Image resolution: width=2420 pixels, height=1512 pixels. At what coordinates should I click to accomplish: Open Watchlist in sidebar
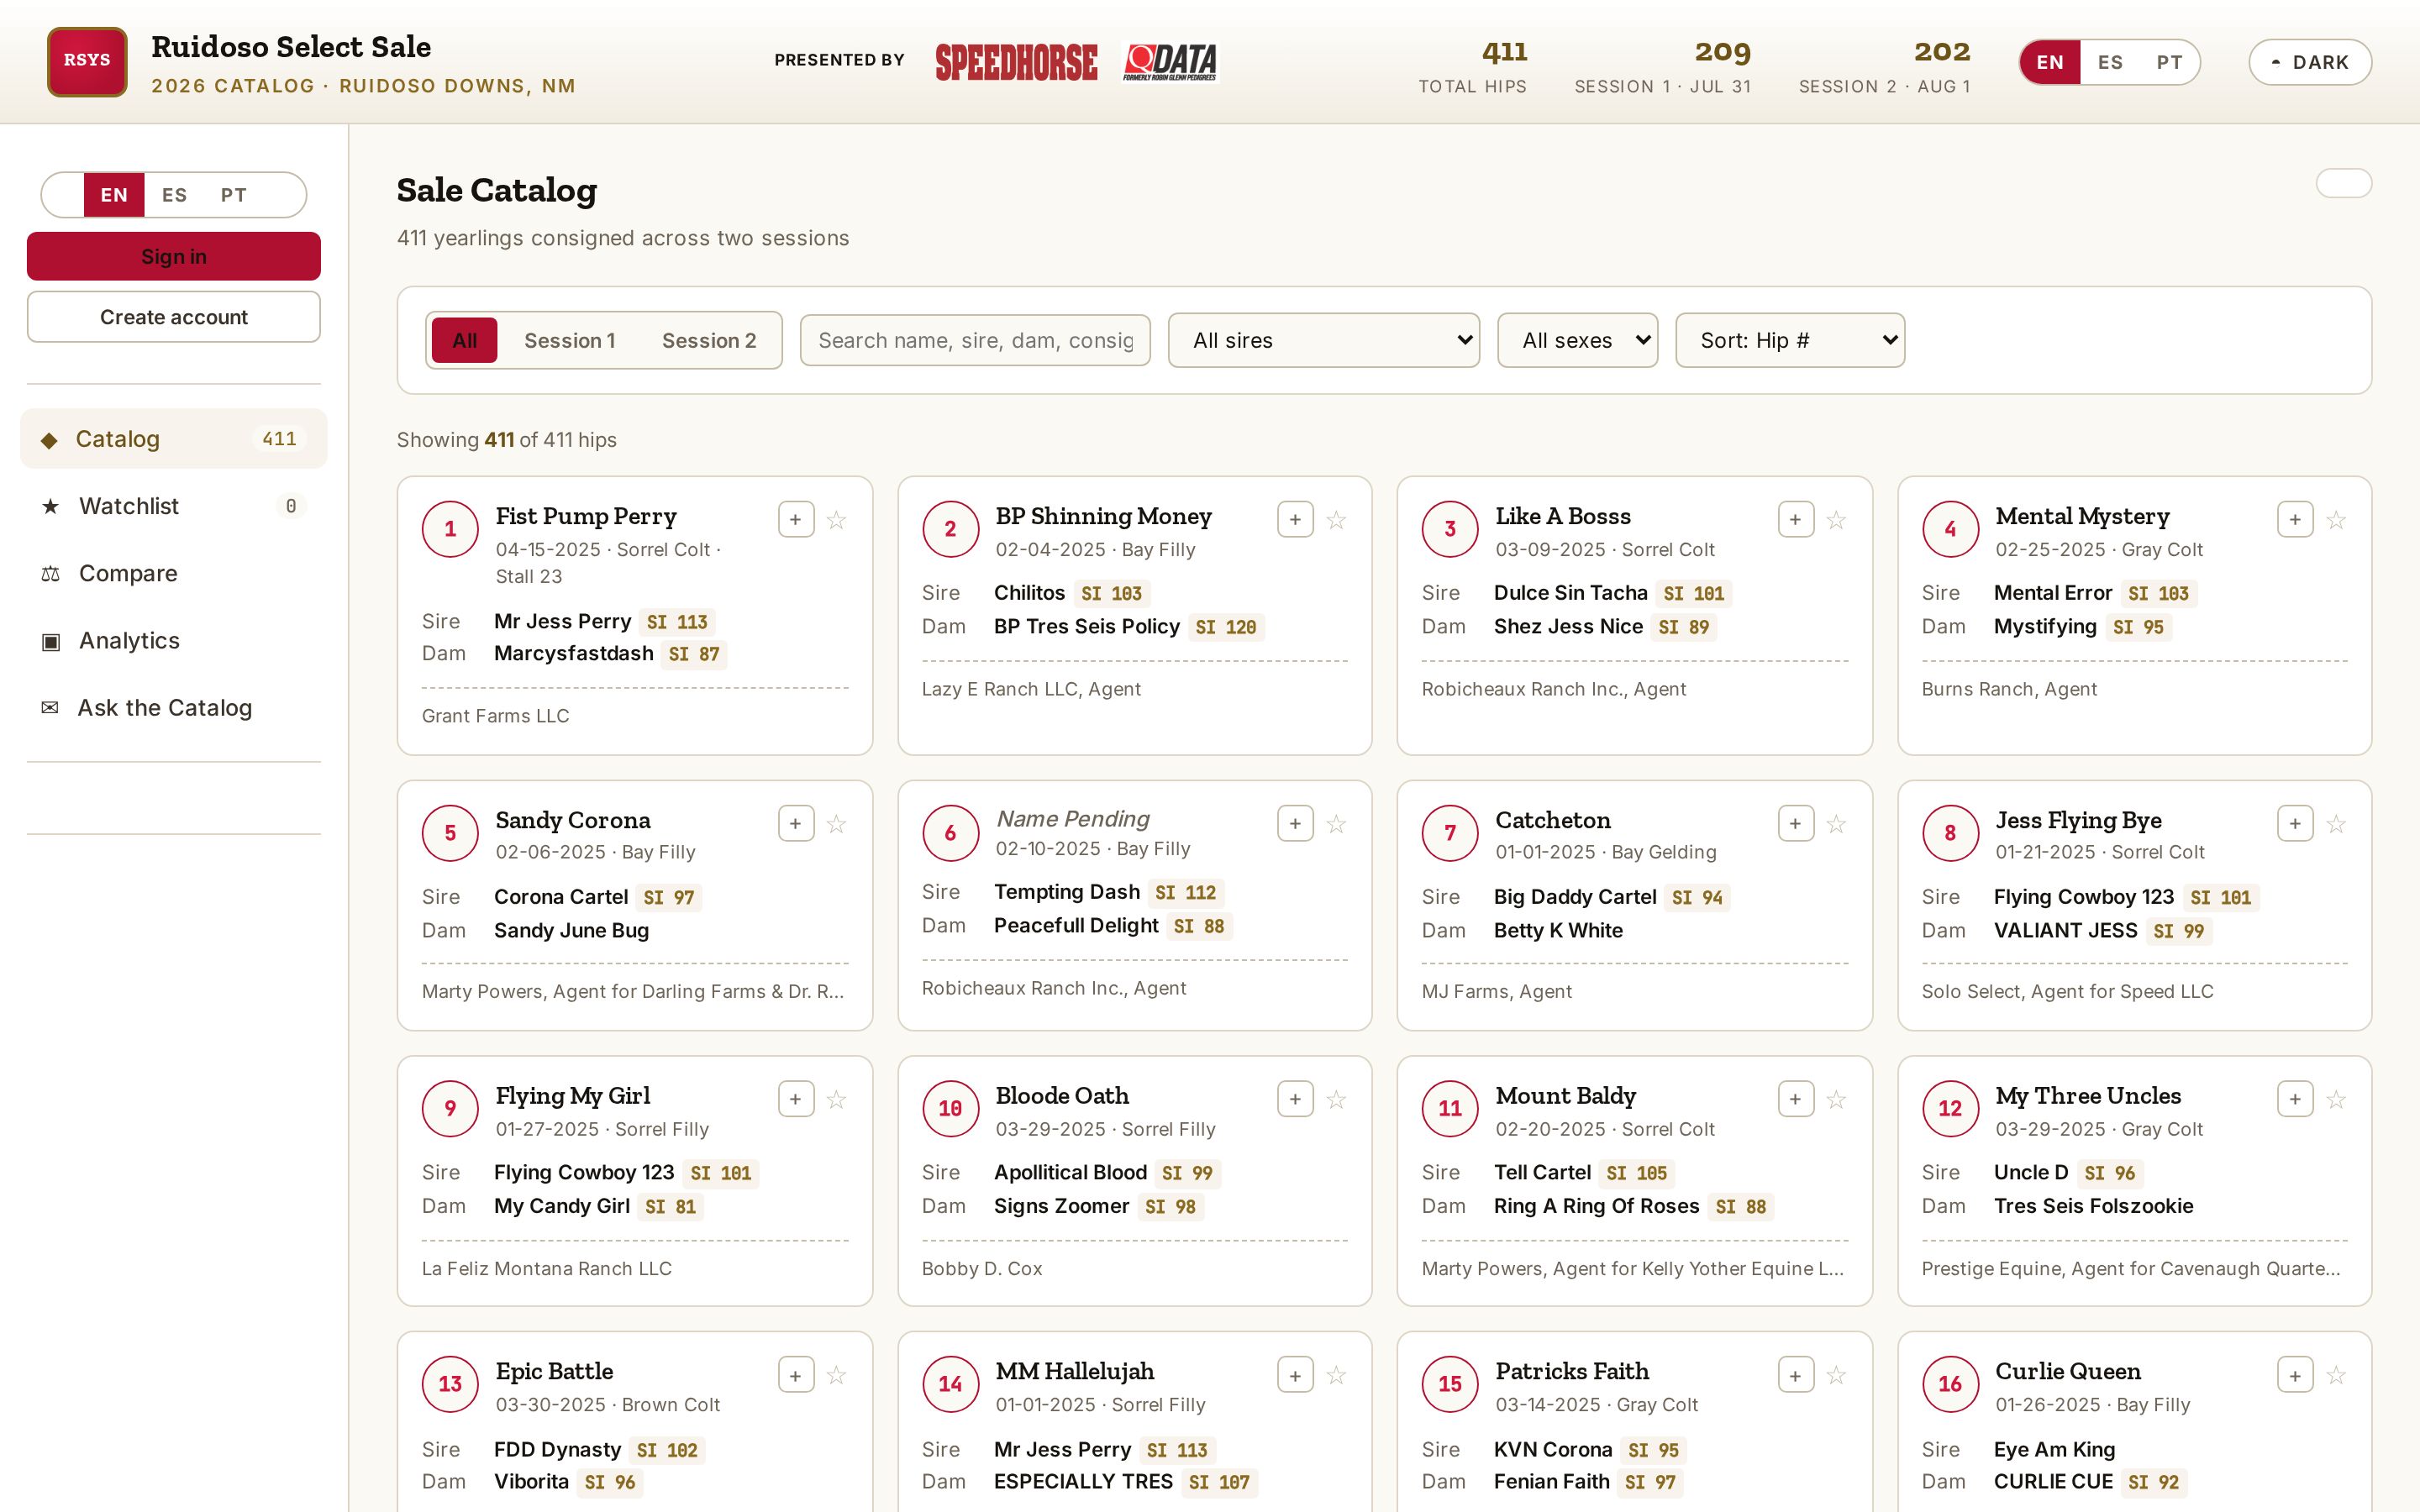click(x=174, y=506)
